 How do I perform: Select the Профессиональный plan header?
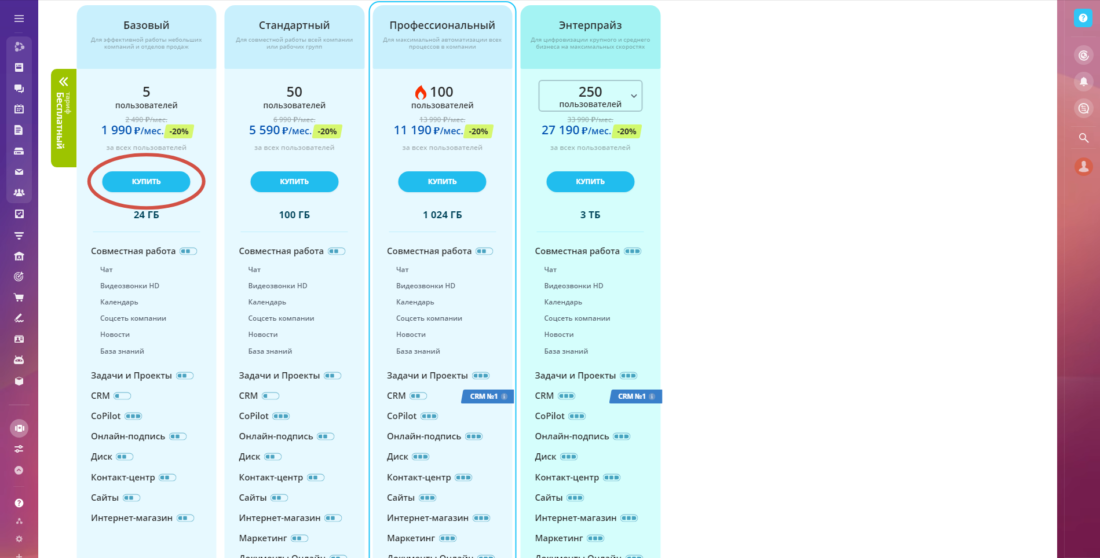(442, 26)
